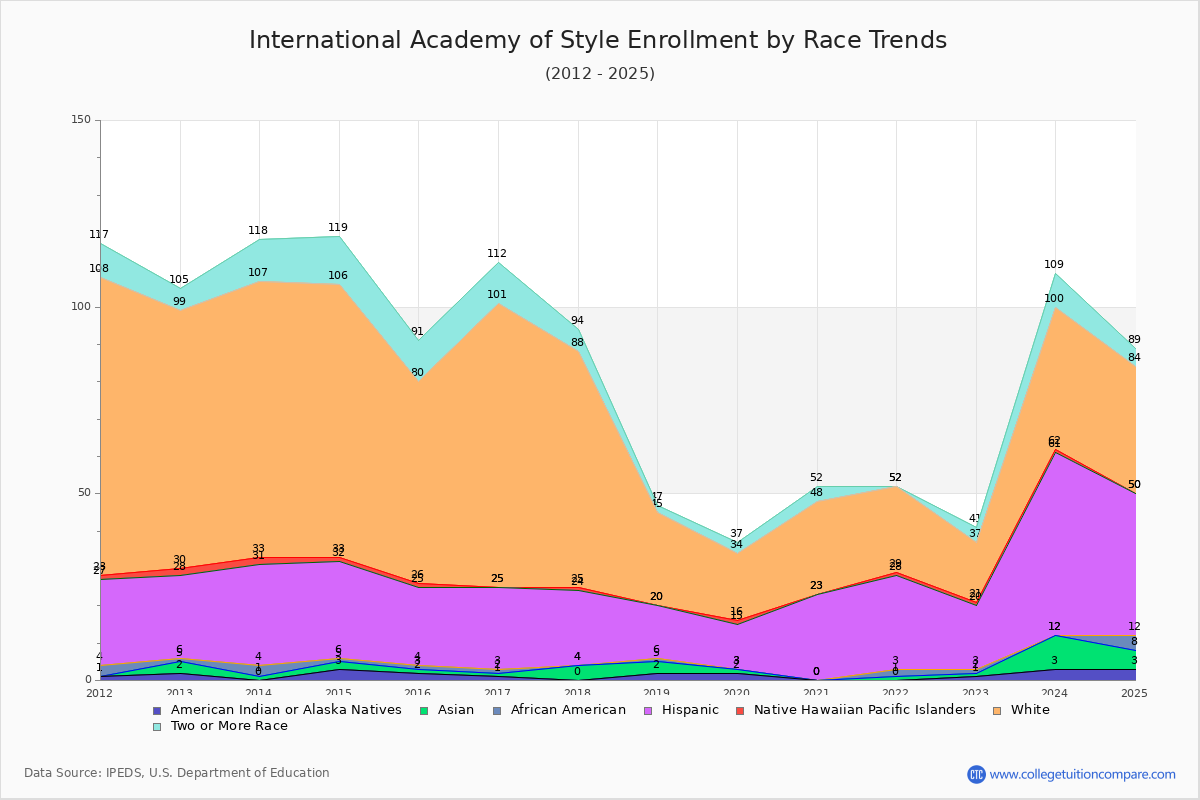The height and width of the screenshot is (800, 1200).
Task: Click the 107 data label for 2014
Action: point(258,273)
